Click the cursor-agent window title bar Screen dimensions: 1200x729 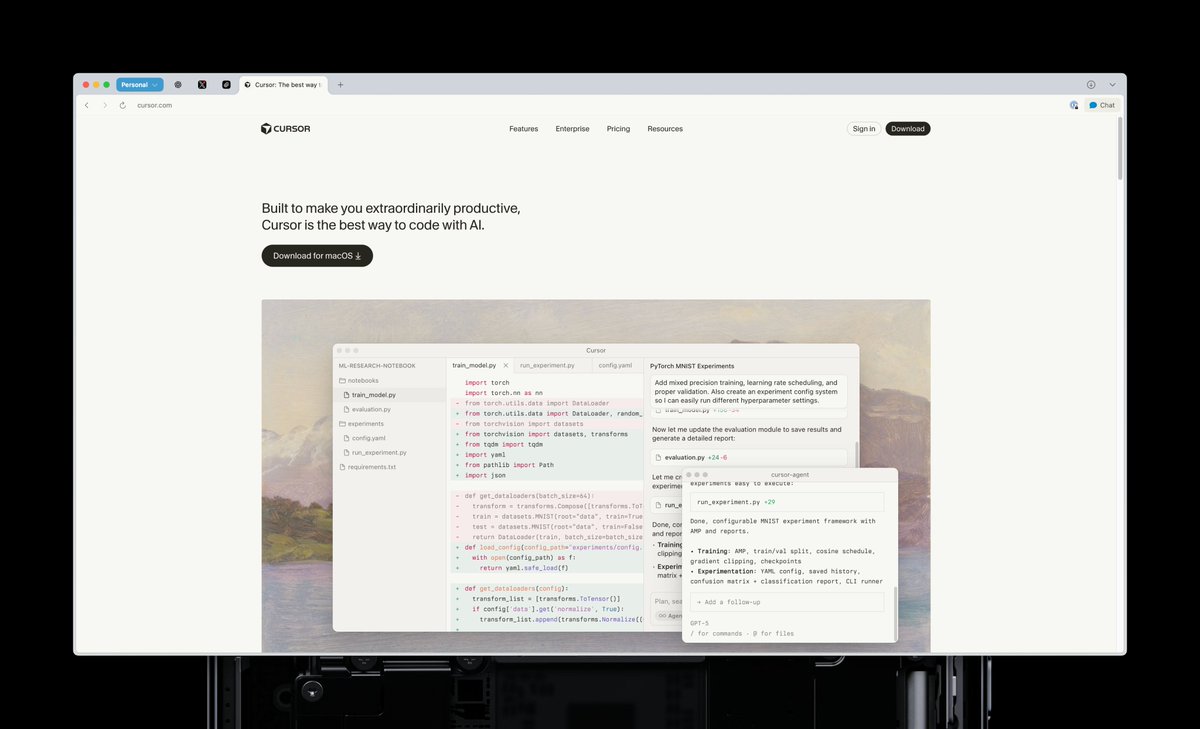790,474
